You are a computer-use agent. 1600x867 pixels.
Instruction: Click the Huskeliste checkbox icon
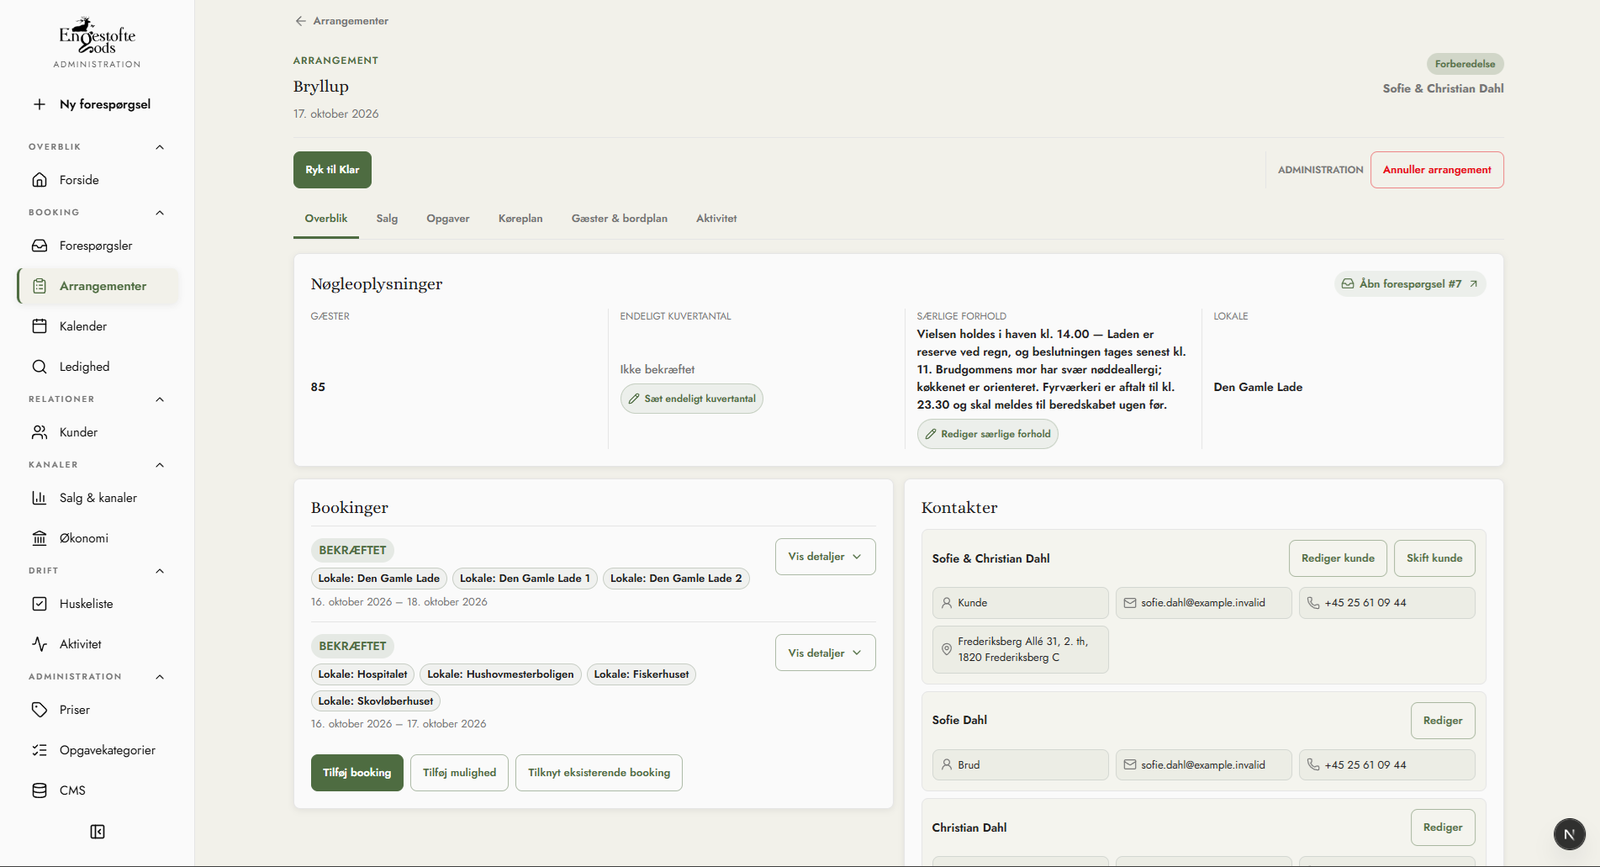39,604
